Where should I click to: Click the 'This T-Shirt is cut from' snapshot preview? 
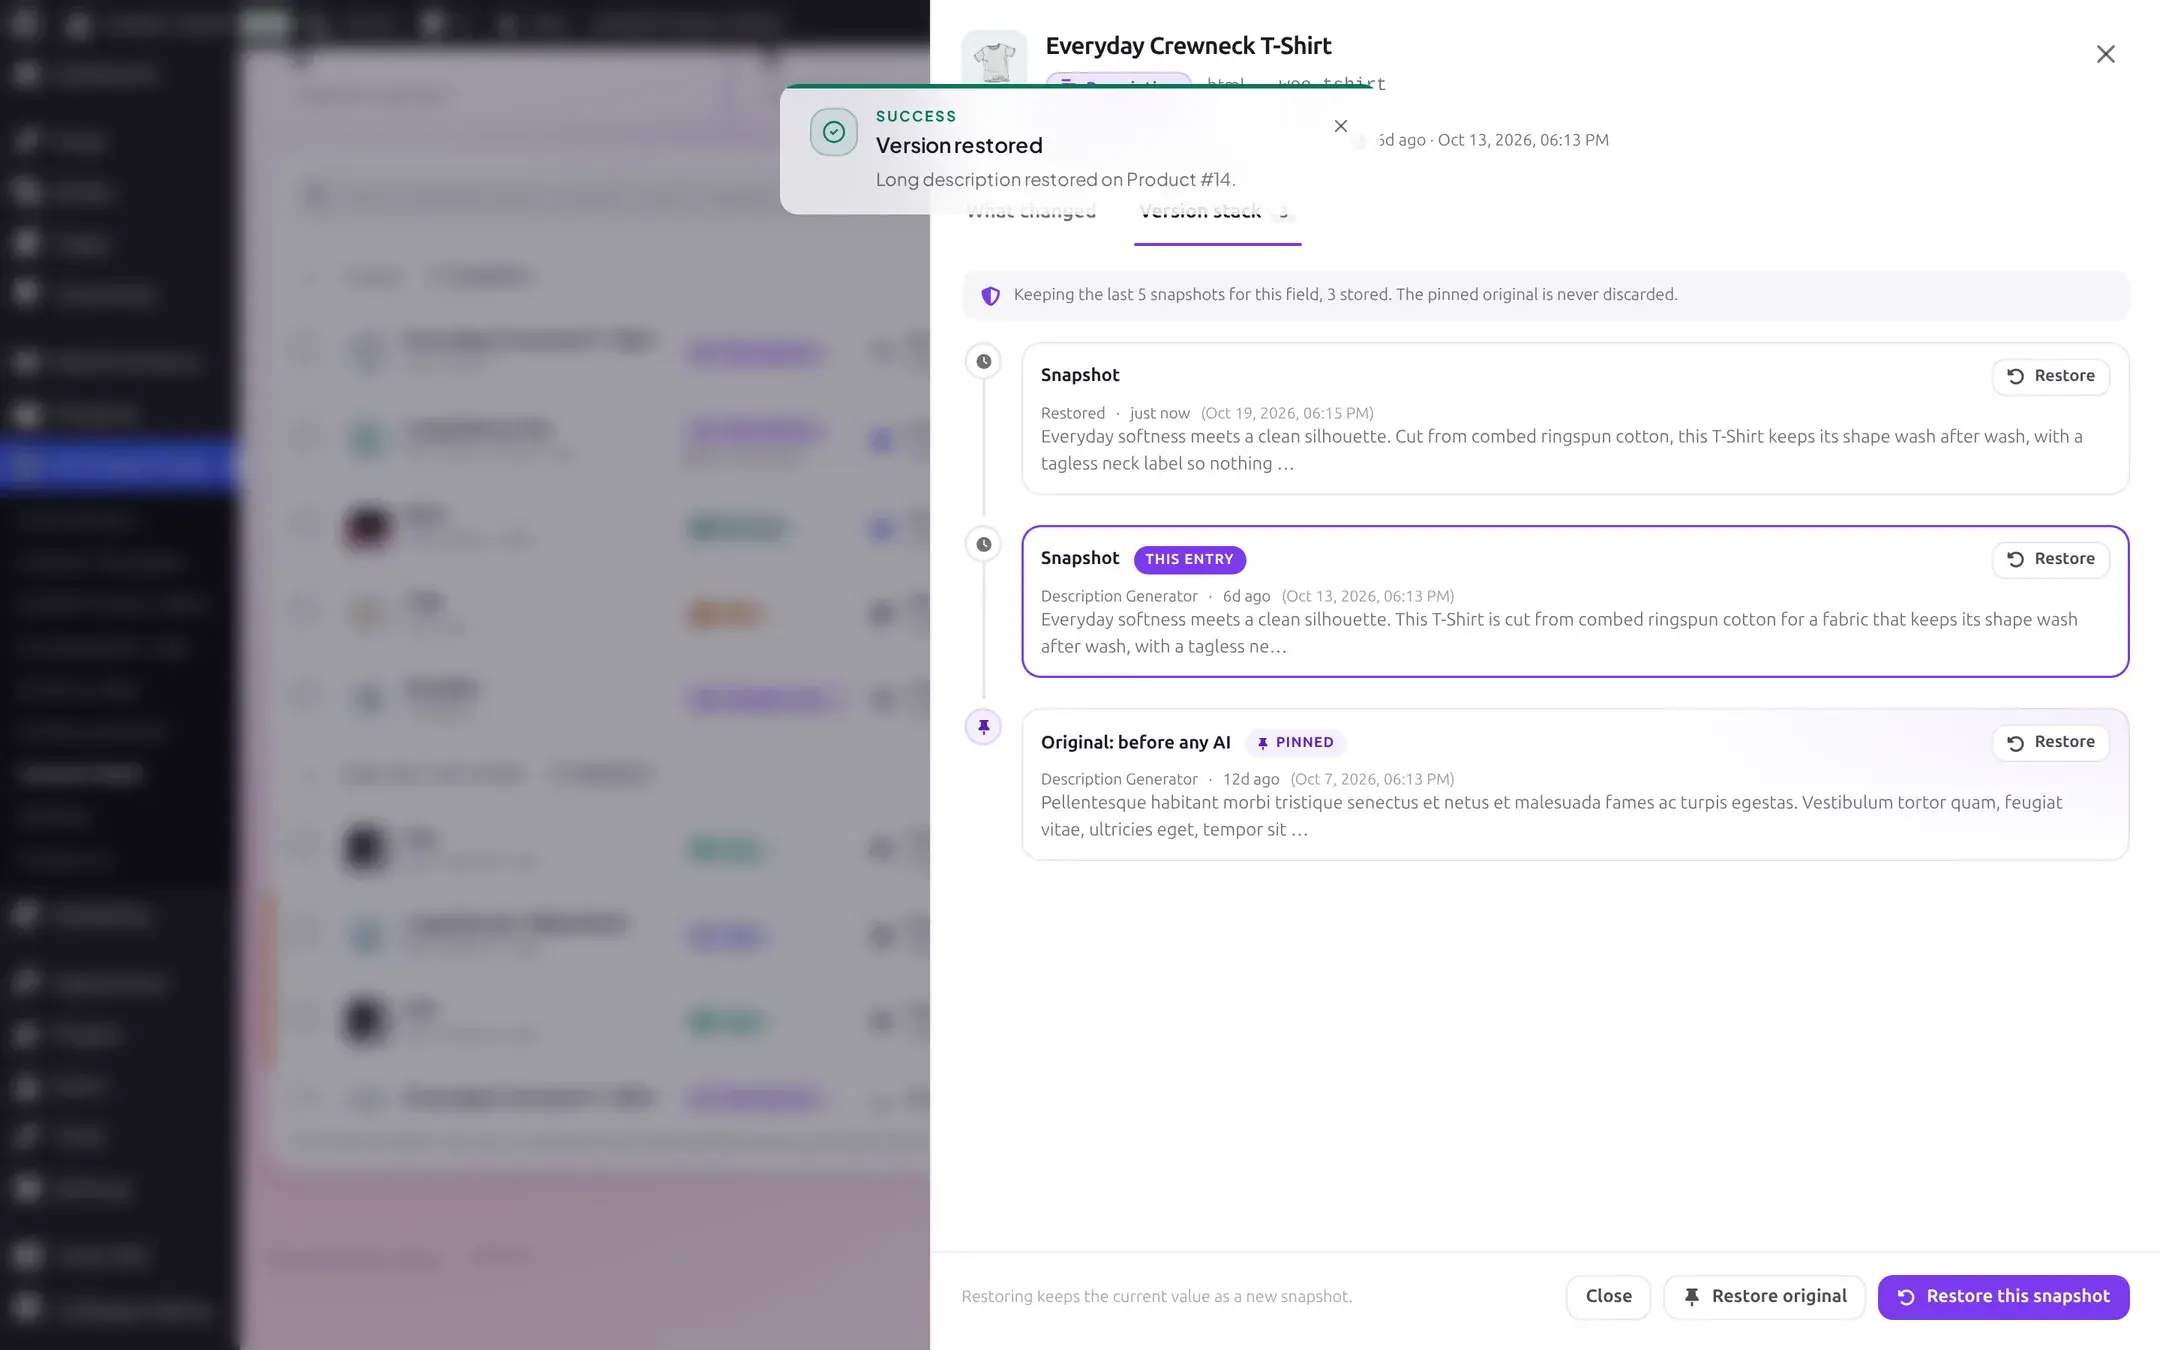(x=1559, y=633)
